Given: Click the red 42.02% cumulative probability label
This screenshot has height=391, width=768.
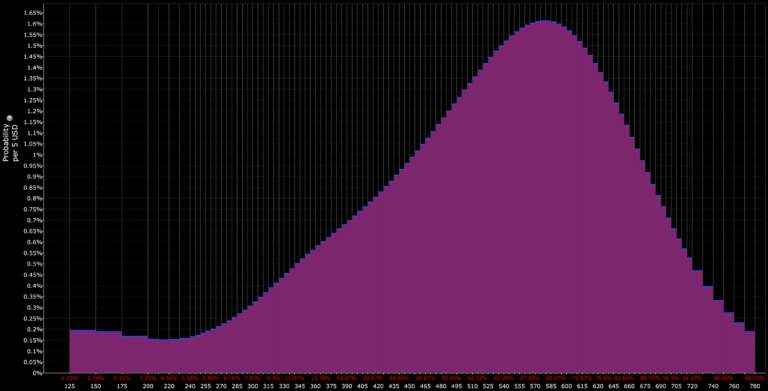Looking at the screenshot, I should tap(478, 379).
